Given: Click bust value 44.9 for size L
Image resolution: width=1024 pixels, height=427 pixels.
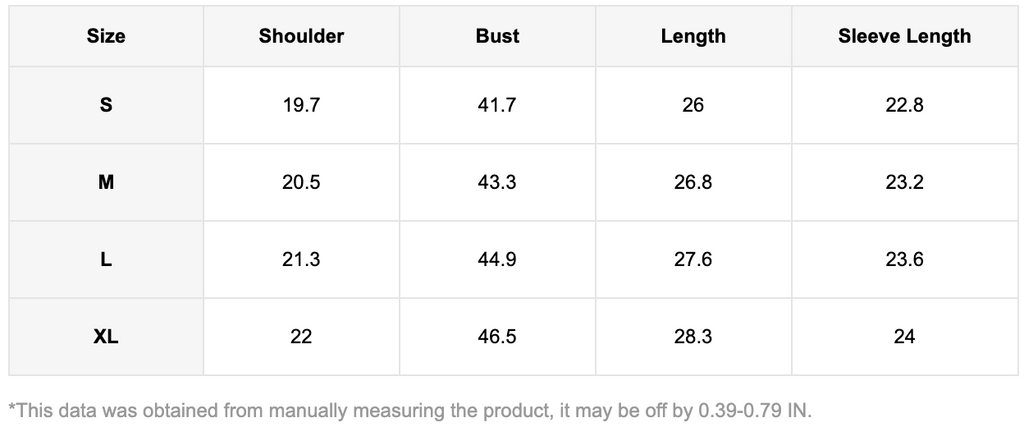Looking at the screenshot, I should tap(497, 260).
